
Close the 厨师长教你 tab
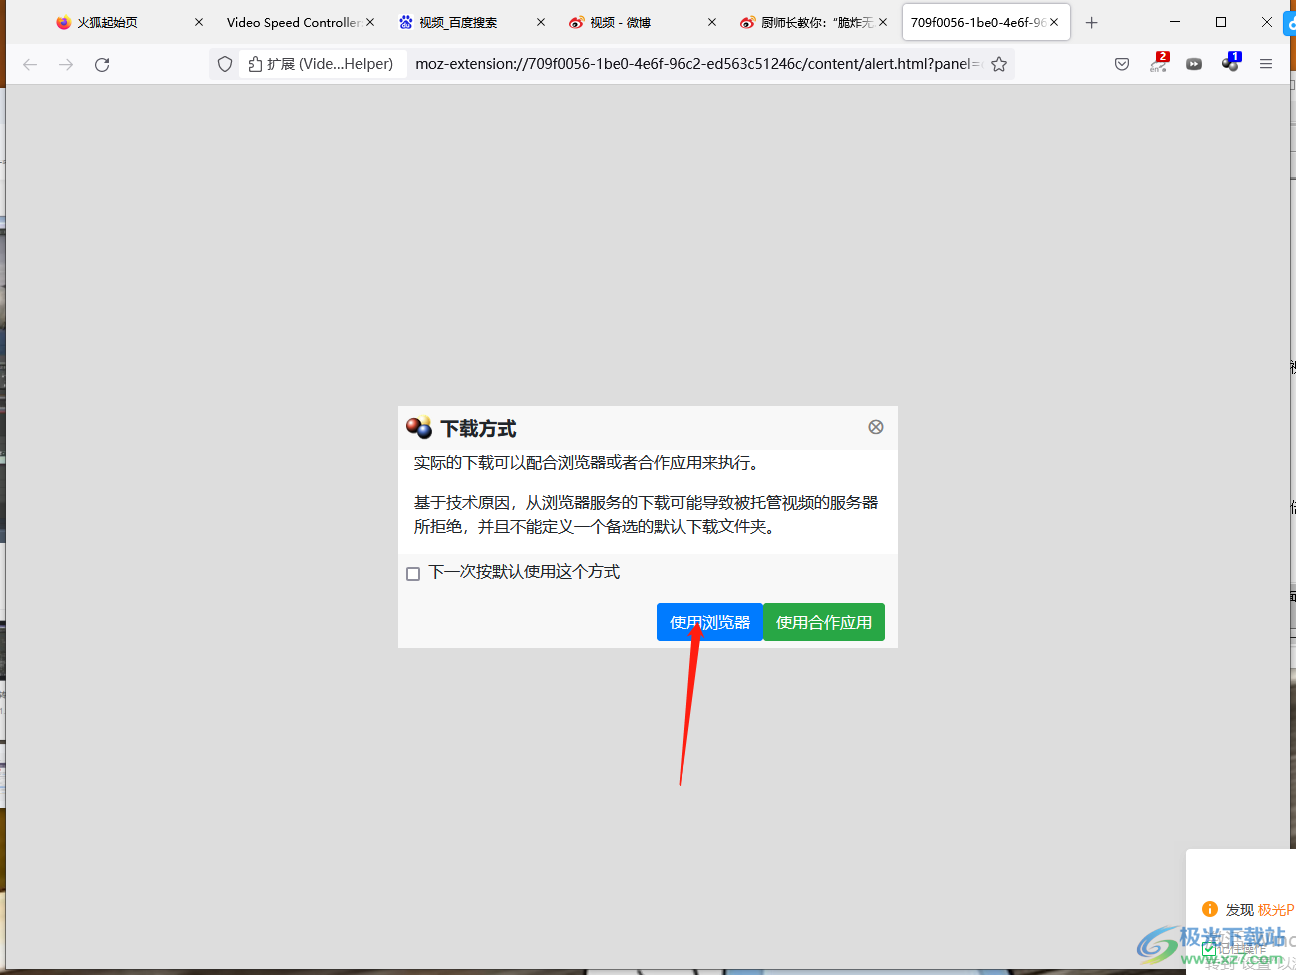point(883,22)
